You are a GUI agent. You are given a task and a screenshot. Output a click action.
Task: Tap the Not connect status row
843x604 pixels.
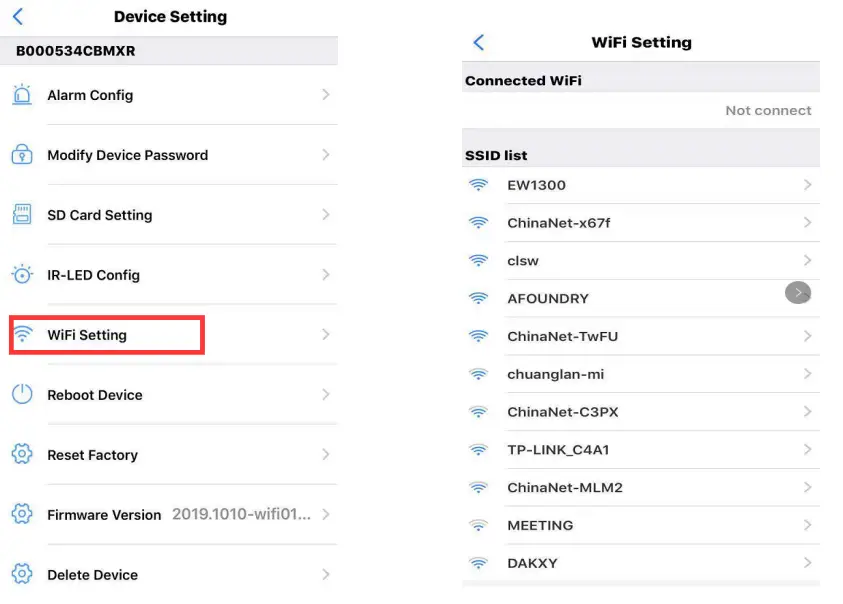pyautogui.click(x=768, y=111)
